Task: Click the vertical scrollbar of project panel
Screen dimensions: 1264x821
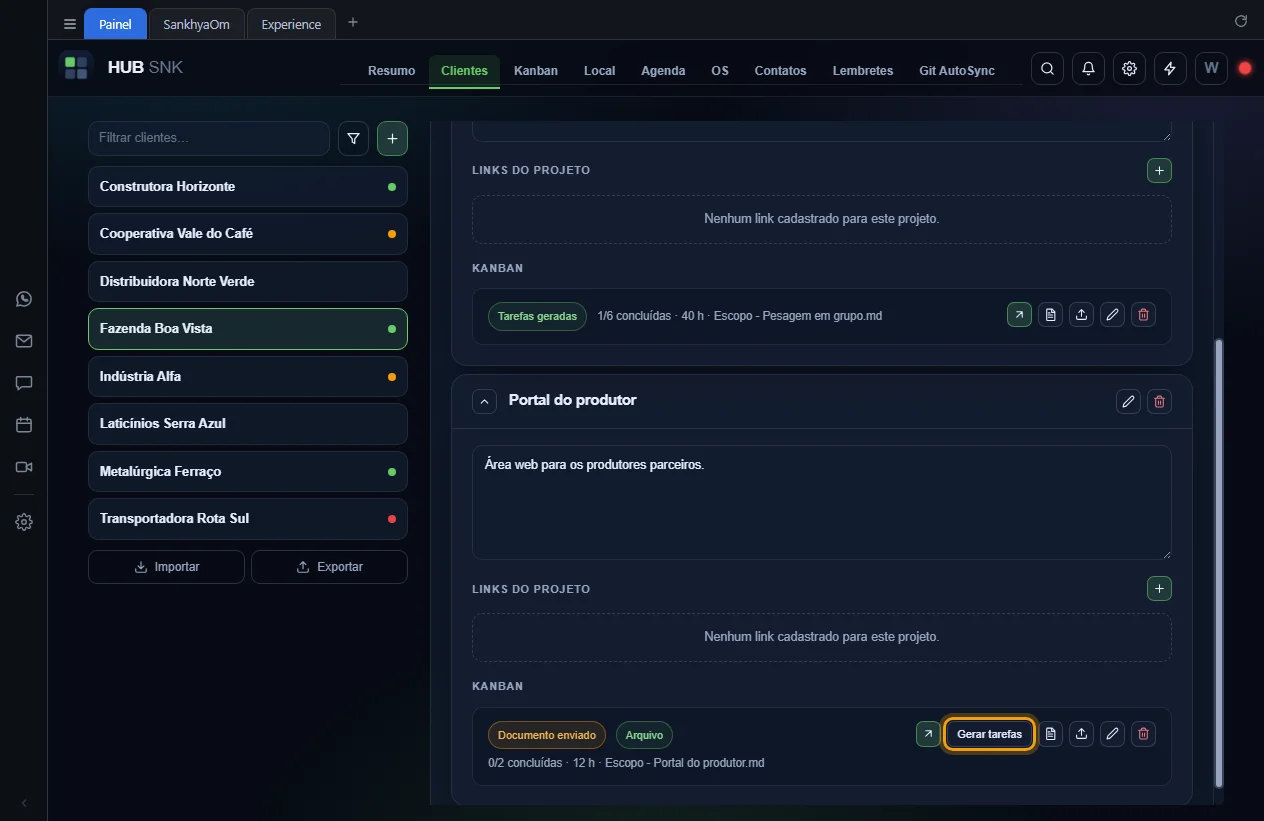Action: click(x=1217, y=561)
